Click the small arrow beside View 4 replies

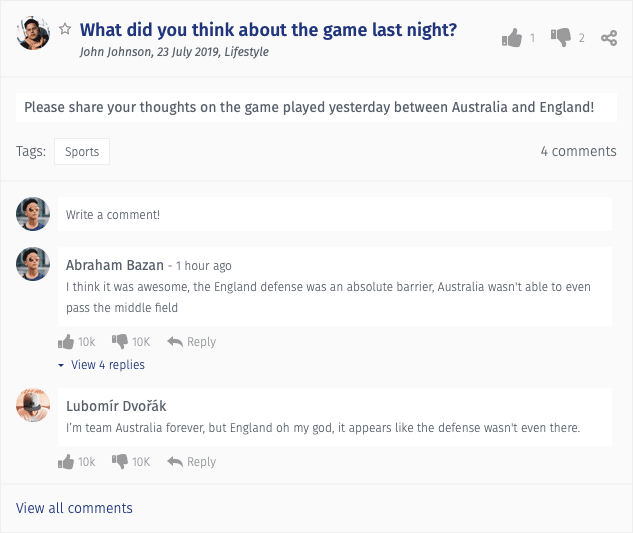(61, 365)
